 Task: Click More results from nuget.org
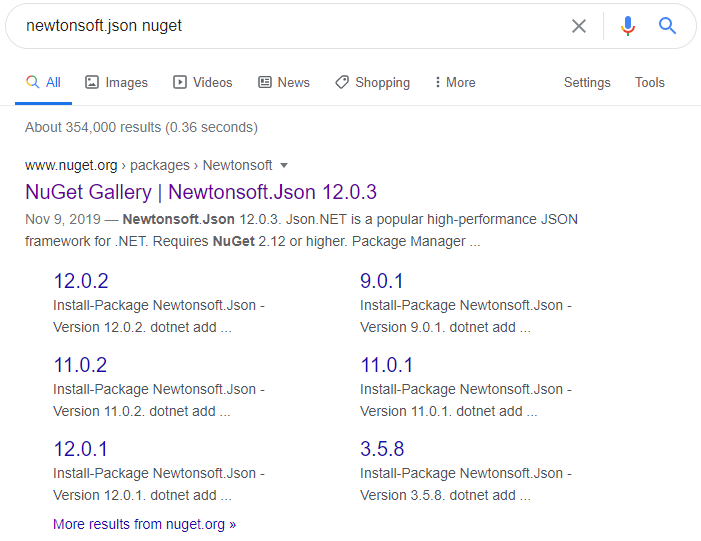coord(144,524)
